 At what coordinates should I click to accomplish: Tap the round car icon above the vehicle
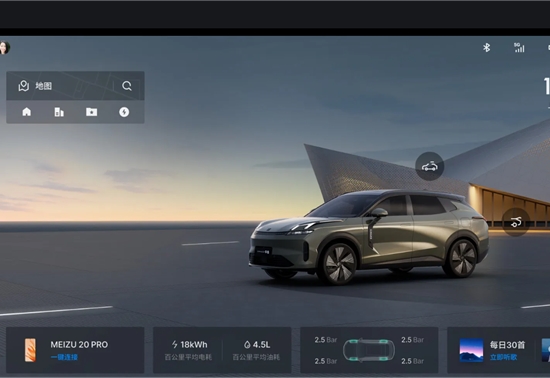430,166
